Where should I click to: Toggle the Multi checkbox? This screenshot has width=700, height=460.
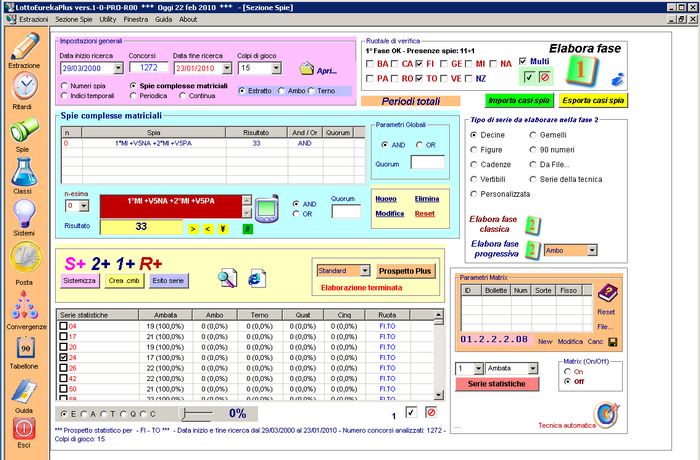point(523,61)
